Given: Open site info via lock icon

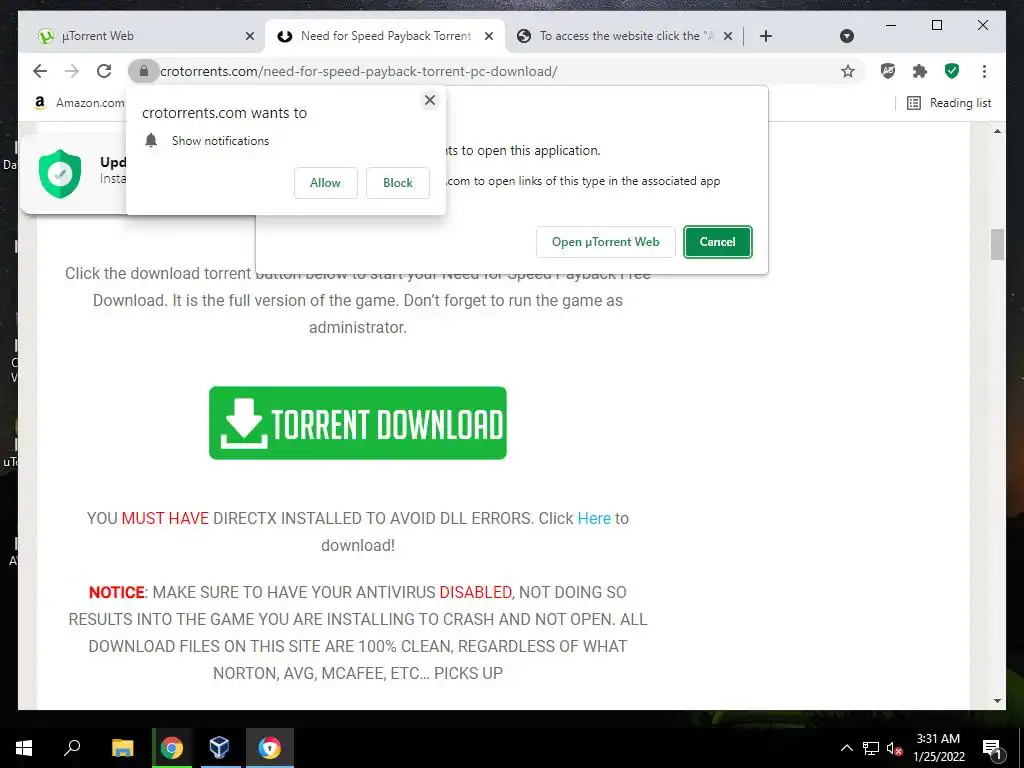Looking at the screenshot, I should [x=144, y=71].
